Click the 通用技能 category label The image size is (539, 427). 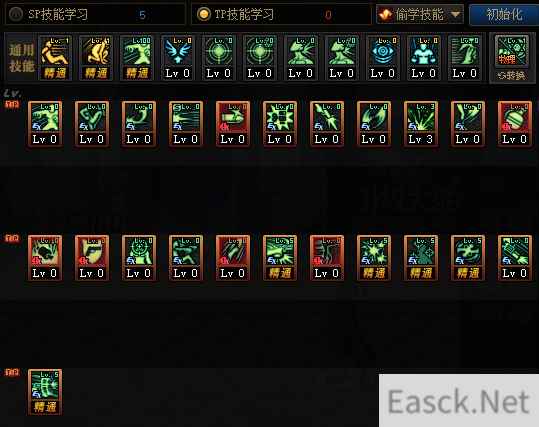point(21,58)
